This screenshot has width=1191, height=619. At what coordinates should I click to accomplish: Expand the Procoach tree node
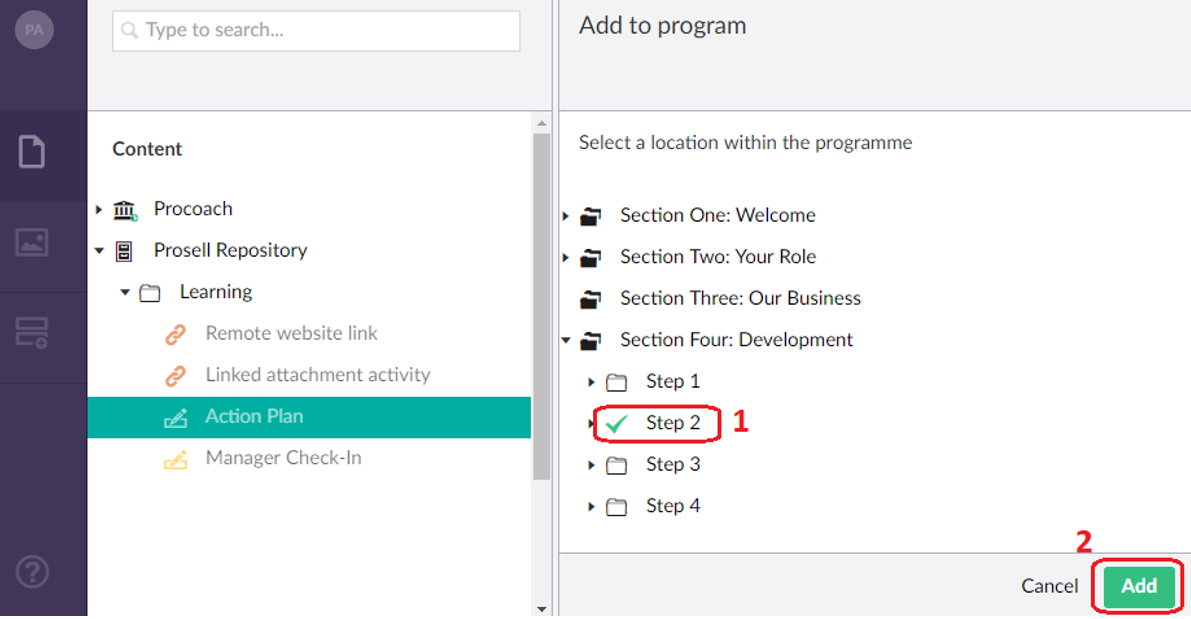pos(98,209)
